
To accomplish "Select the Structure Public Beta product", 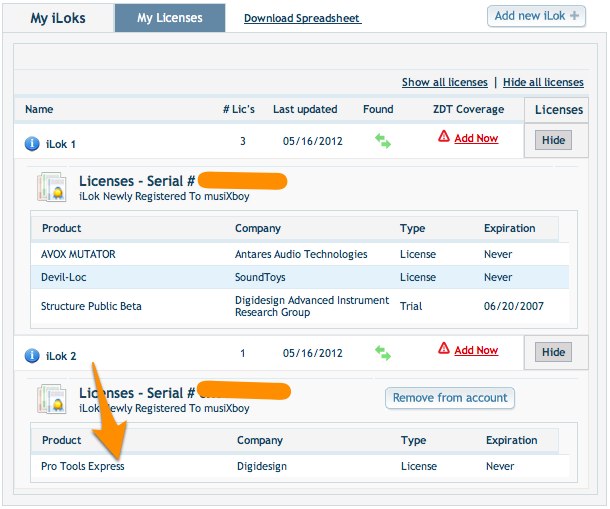I will tap(91, 306).
